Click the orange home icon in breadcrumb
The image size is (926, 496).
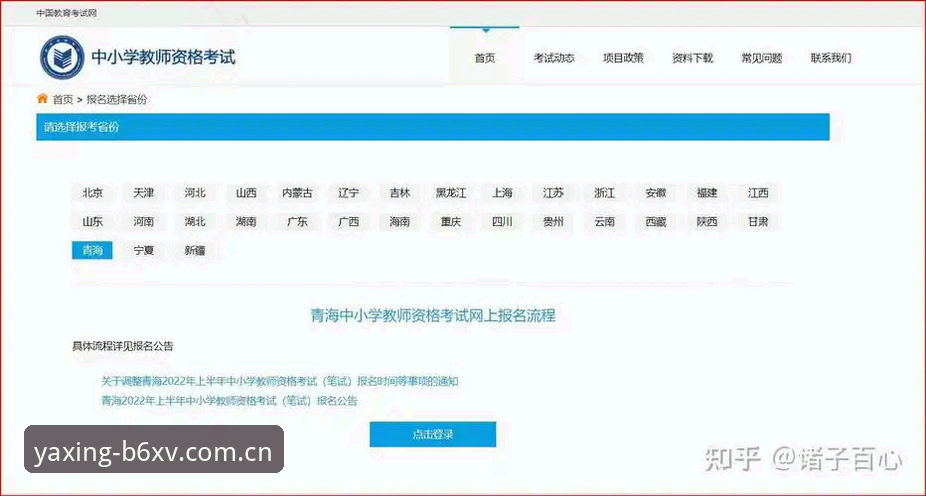pyautogui.click(x=42, y=99)
